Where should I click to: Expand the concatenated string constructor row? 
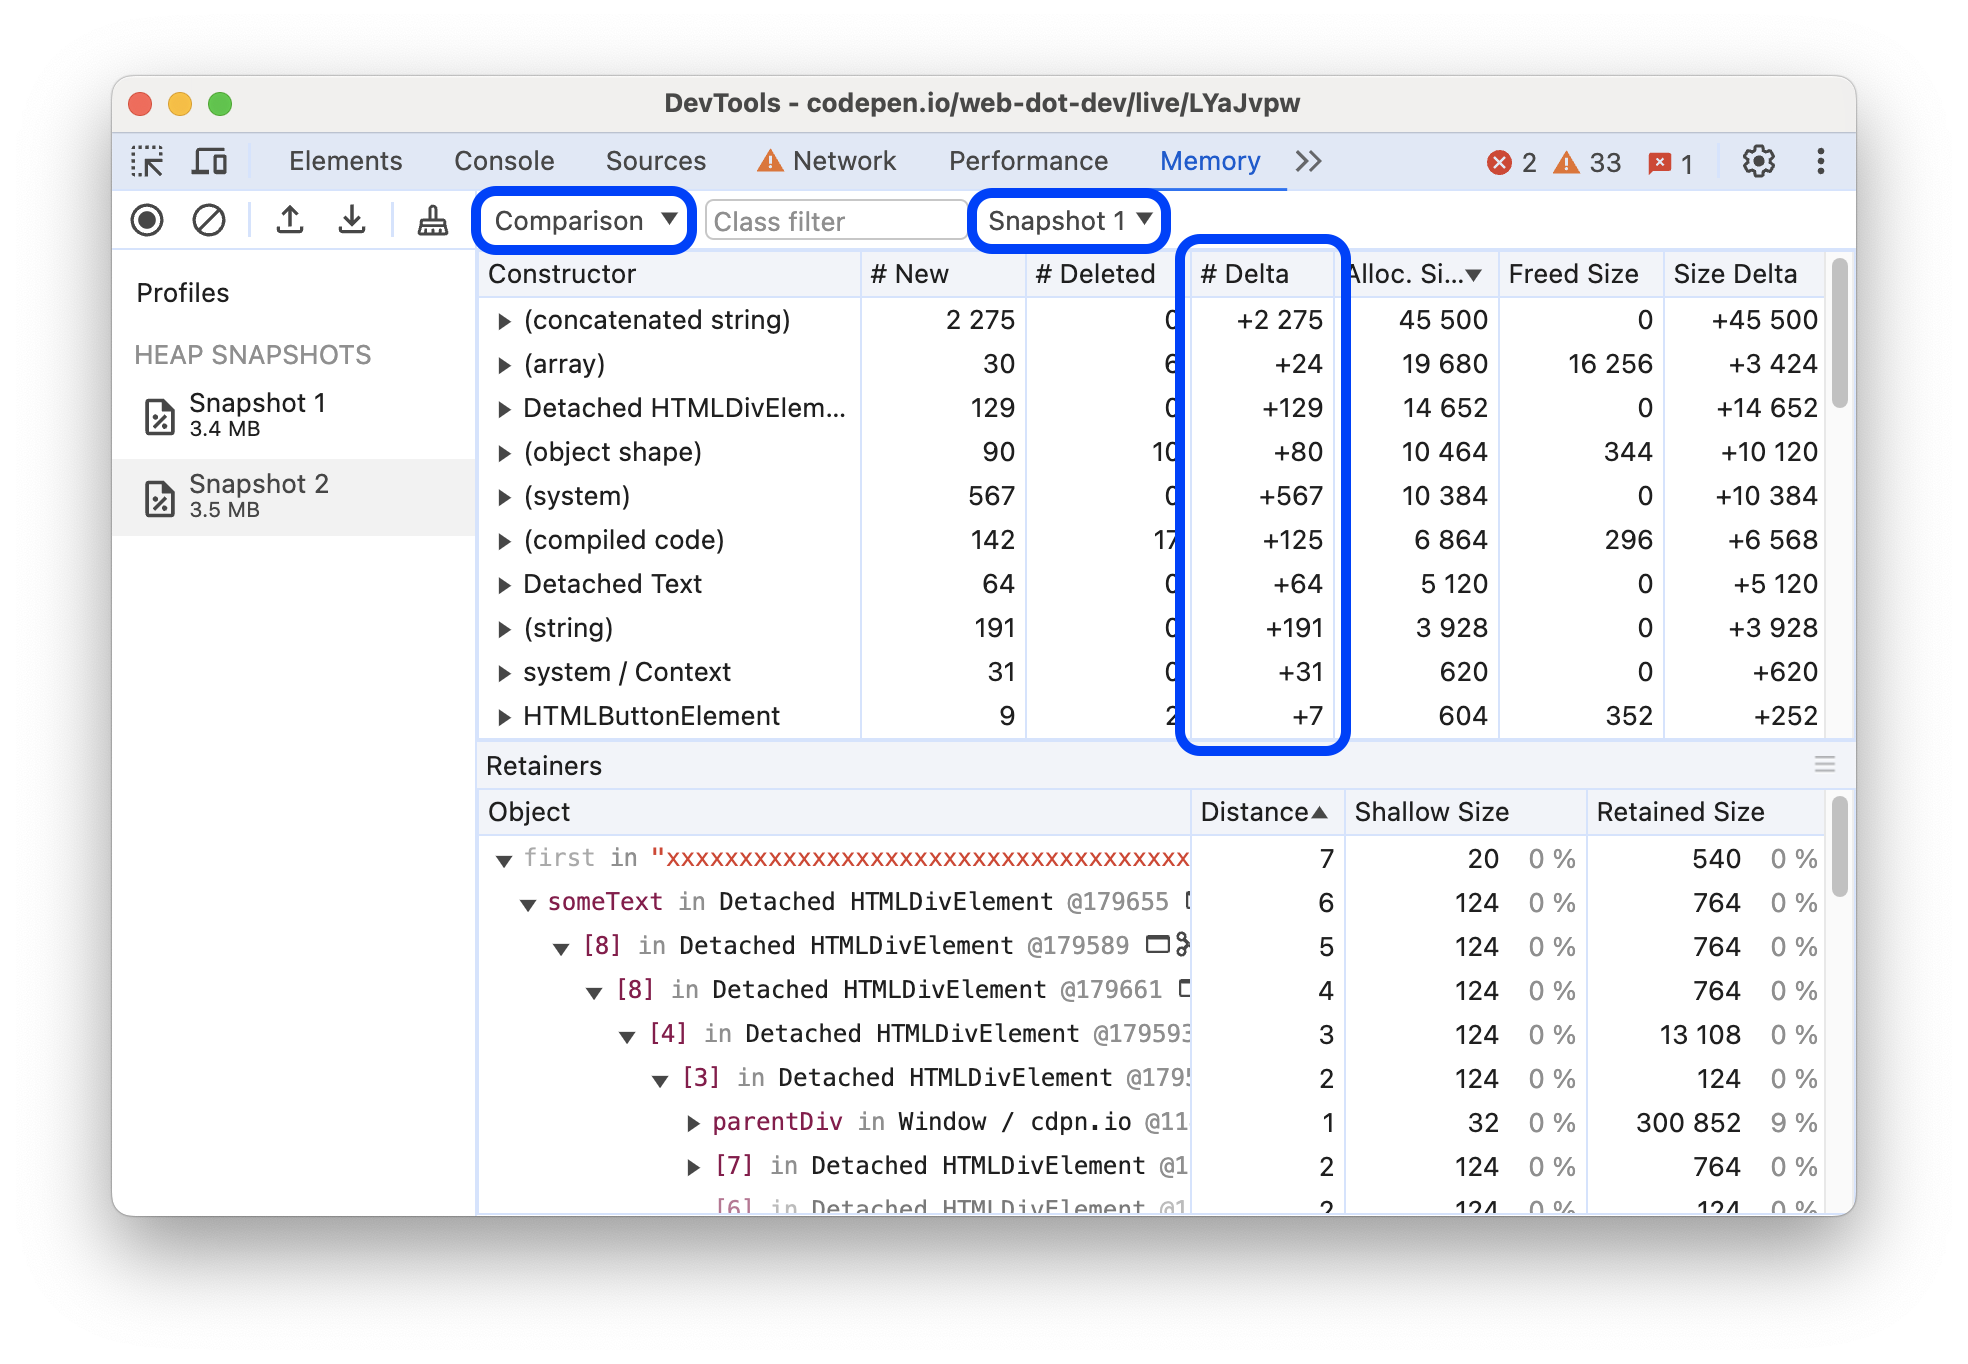pos(501,319)
